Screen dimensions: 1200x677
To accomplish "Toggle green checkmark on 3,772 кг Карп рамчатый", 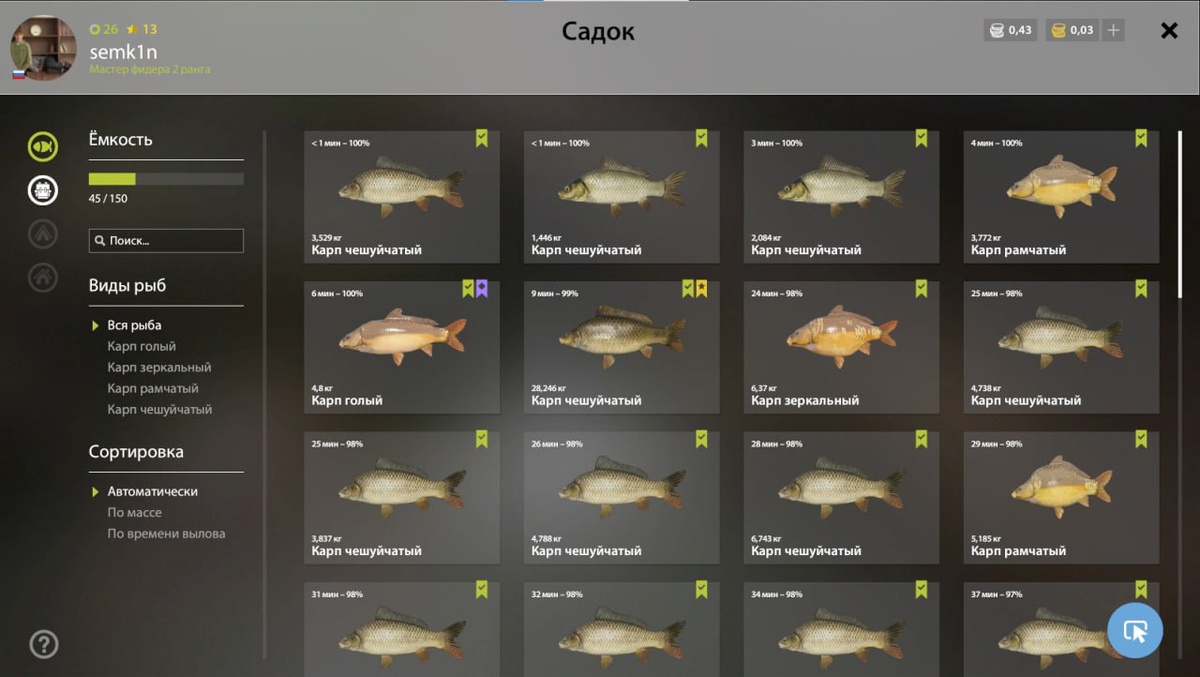I will (1141, 139).
